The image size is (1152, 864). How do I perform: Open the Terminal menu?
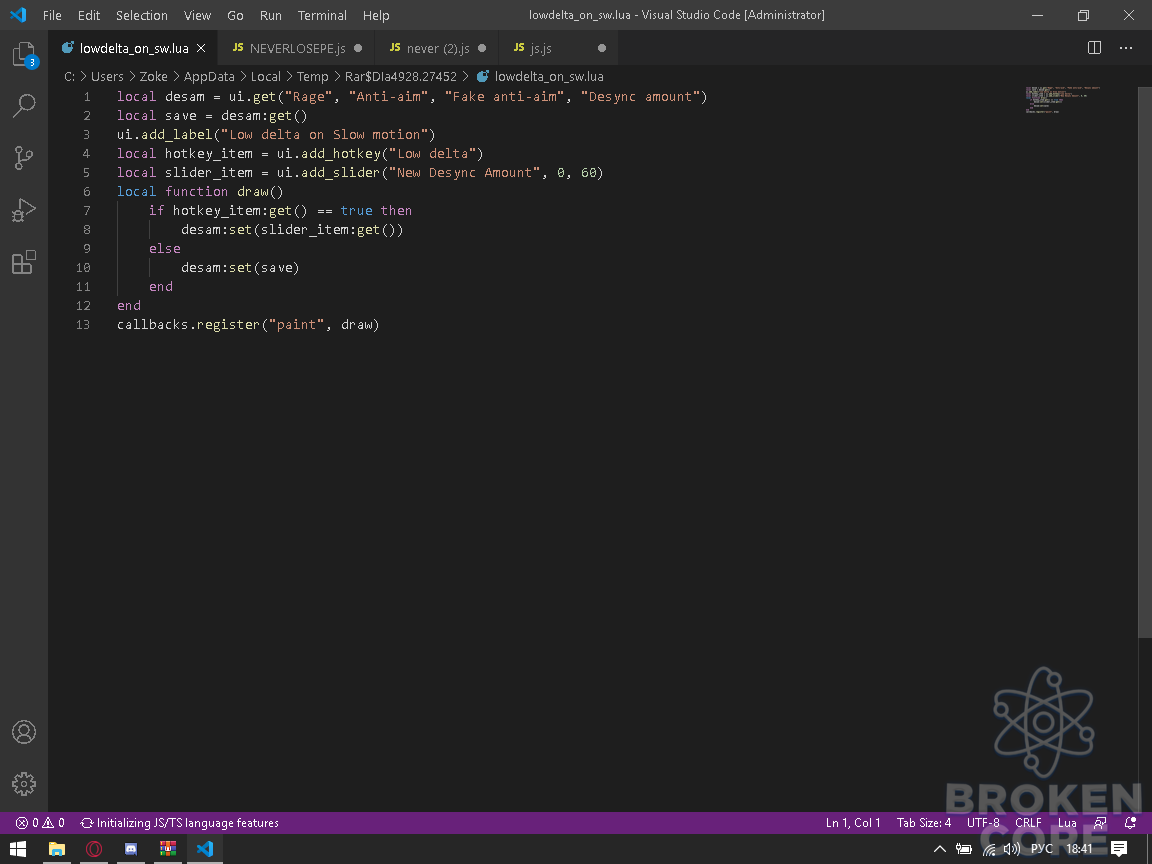click(322, 15)
